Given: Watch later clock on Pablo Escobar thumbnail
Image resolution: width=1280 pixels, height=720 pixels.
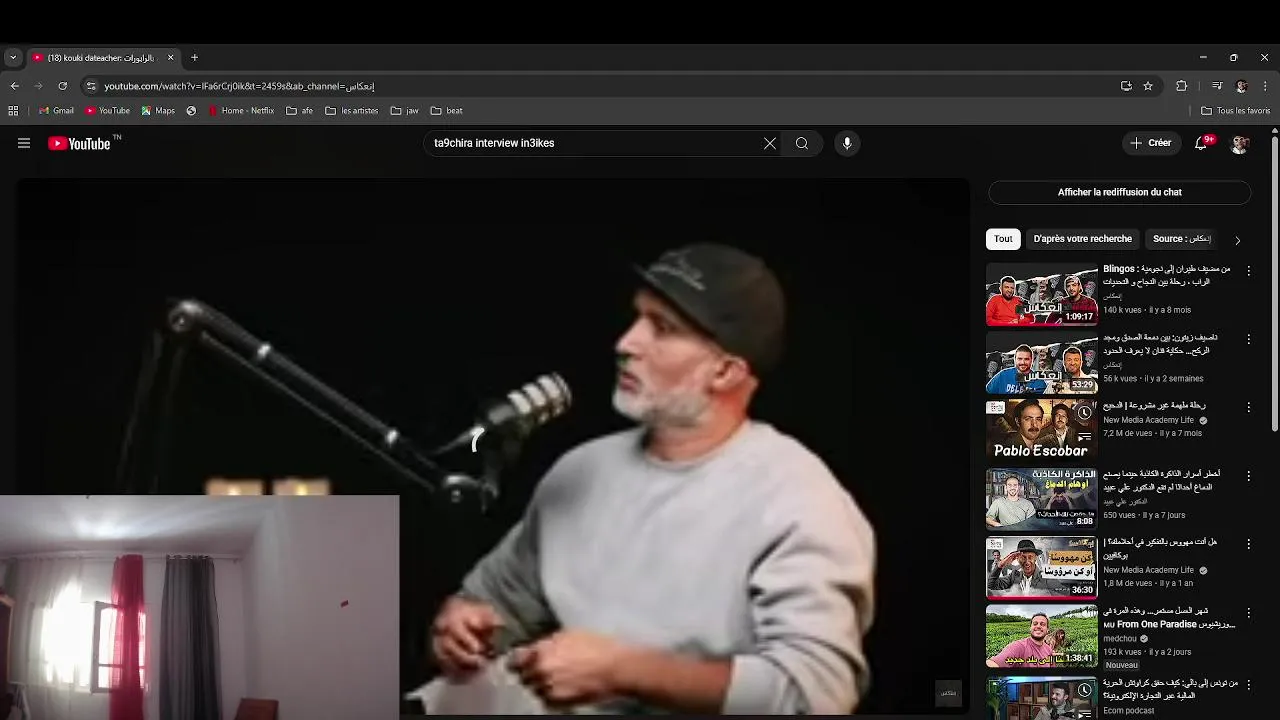Looking at the screenshot, I should click(1084, 412).
